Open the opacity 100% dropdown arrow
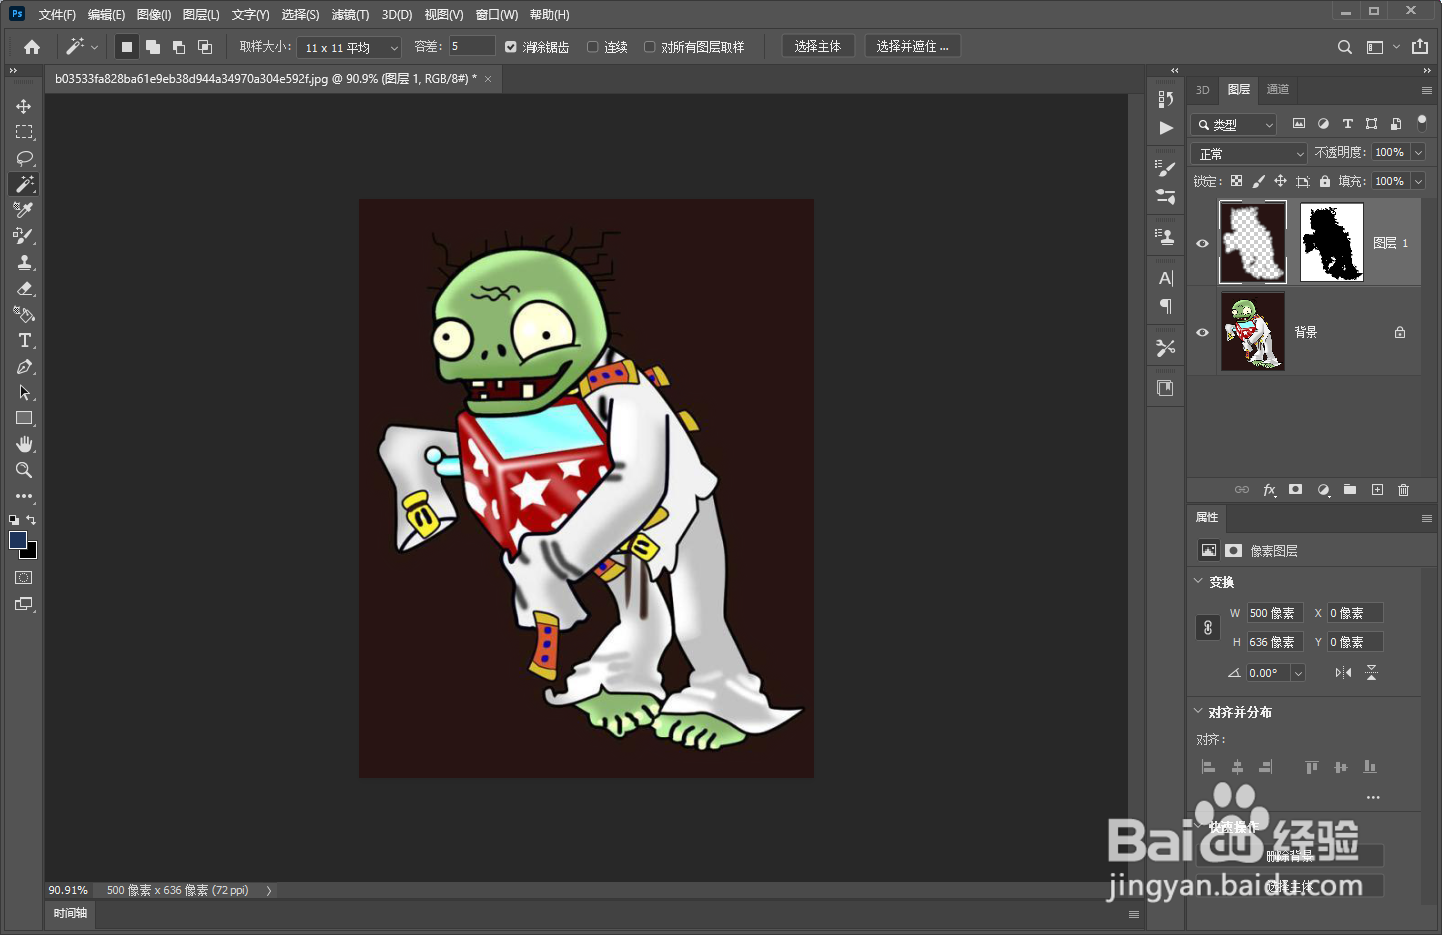 click(1418, 153)
